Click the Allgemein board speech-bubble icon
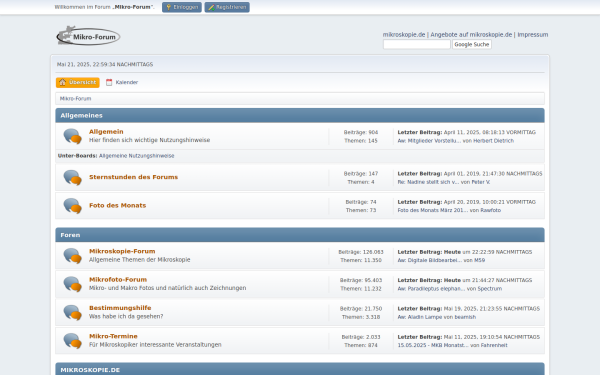This screenshot has width=600, height=375. [72, 136]
